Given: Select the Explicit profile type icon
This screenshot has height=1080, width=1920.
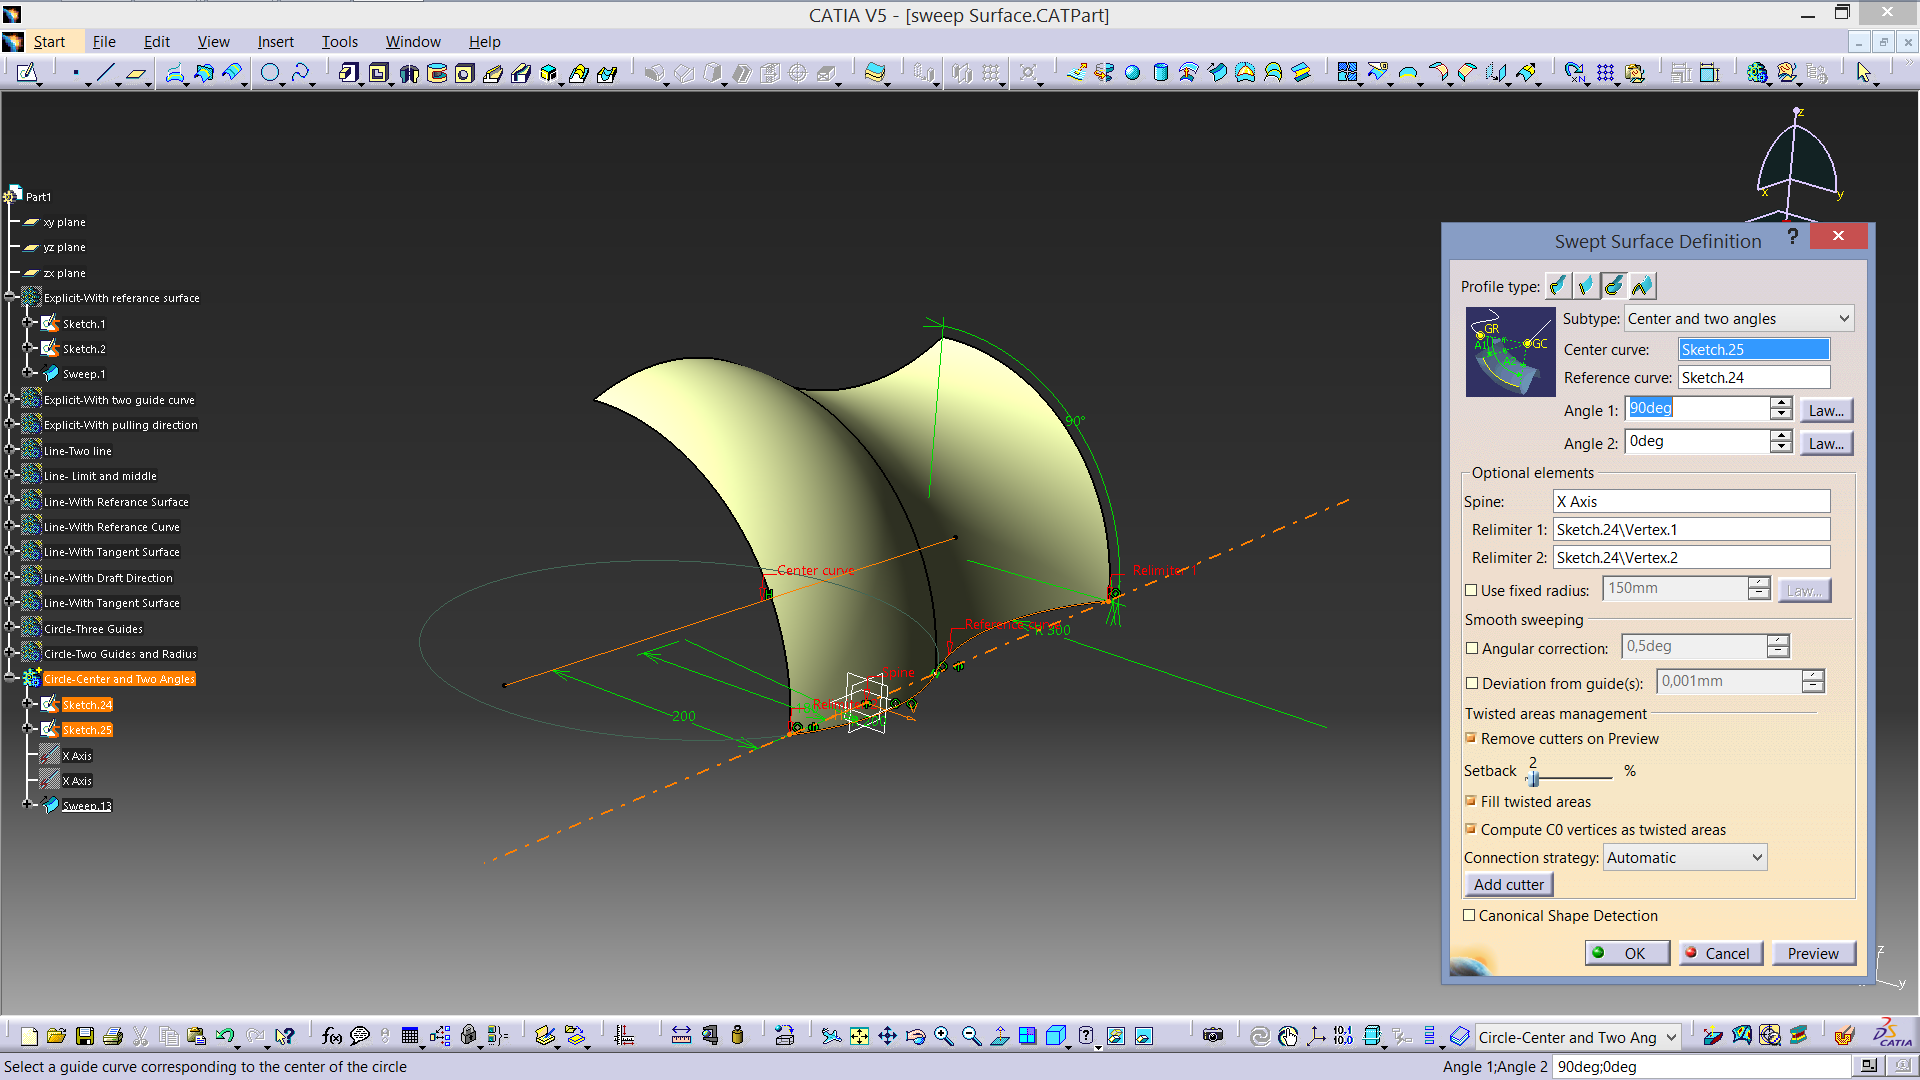Looking at the screenshot, I should pyautogui.click(x=1558, y=286).
